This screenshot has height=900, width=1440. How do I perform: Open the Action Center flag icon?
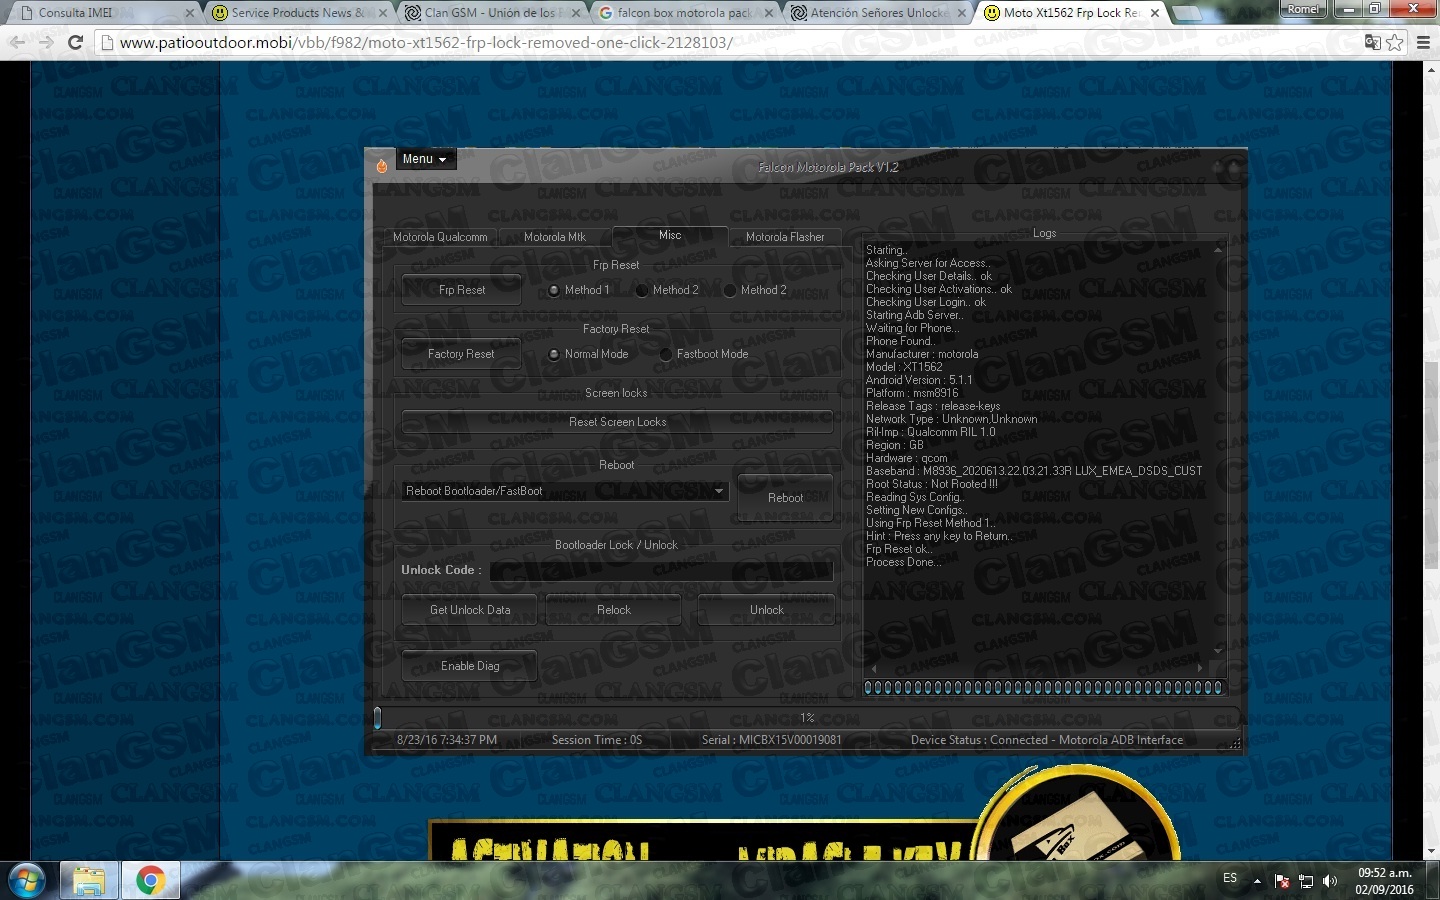pyautogui.click(x=1282, y=881)
